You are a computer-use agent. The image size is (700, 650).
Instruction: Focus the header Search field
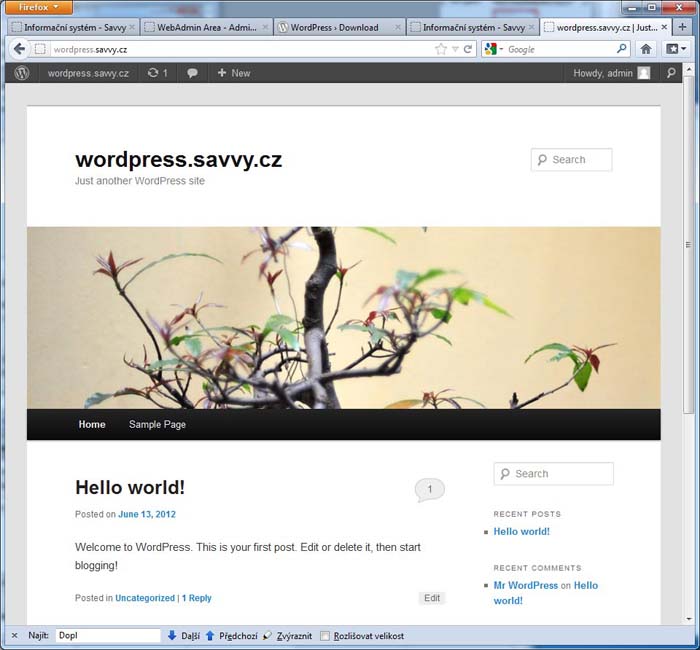pyautogui.click(x=571, y=159)
